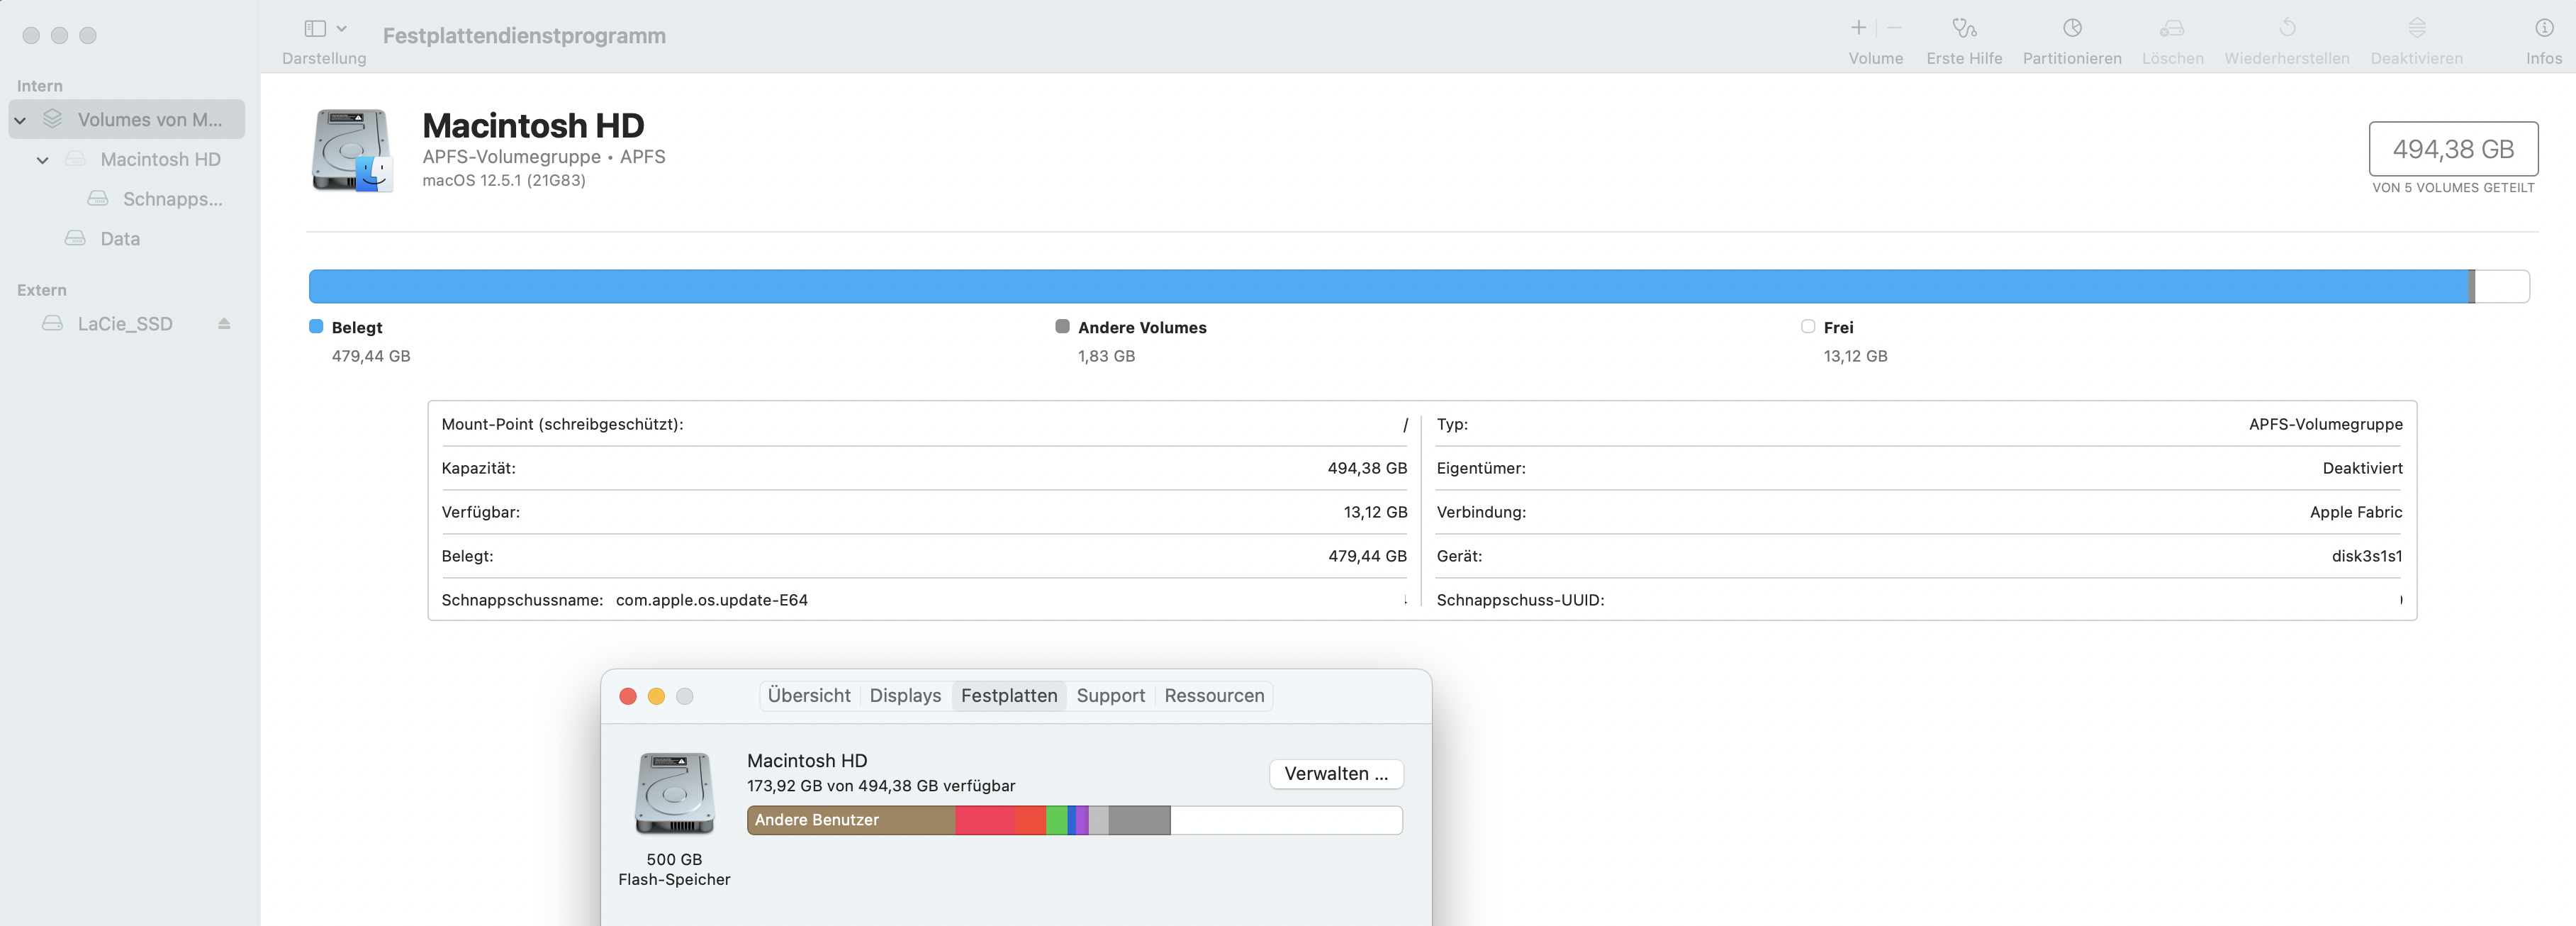
Task: Click the Infos icon in toolbar
Action: click(2543, 28)
